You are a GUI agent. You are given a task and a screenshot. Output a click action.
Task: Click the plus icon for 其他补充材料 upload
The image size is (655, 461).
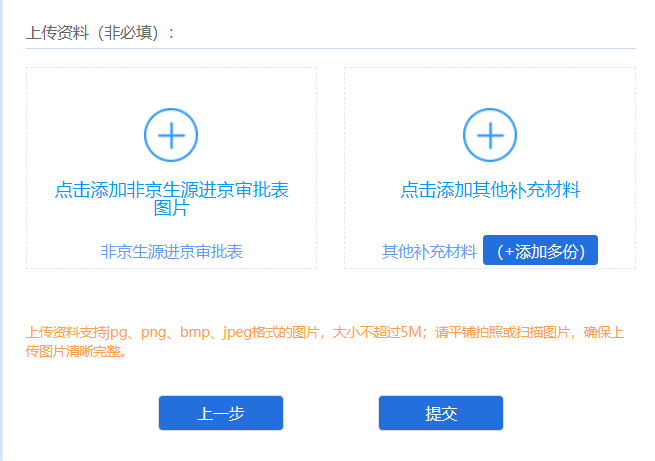pyautogui.click(x=489, y=134)
